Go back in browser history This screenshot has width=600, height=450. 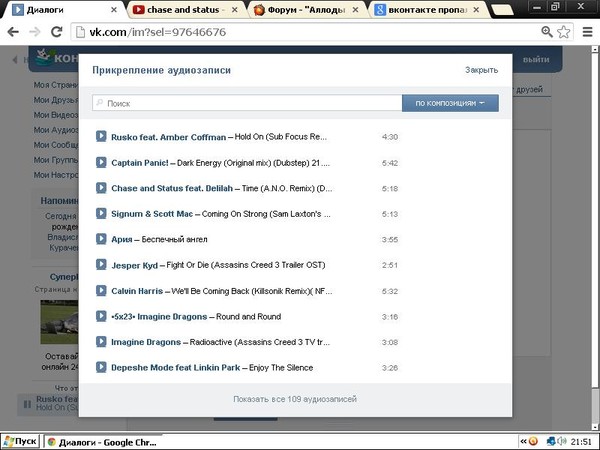click(x=13, y=32)
